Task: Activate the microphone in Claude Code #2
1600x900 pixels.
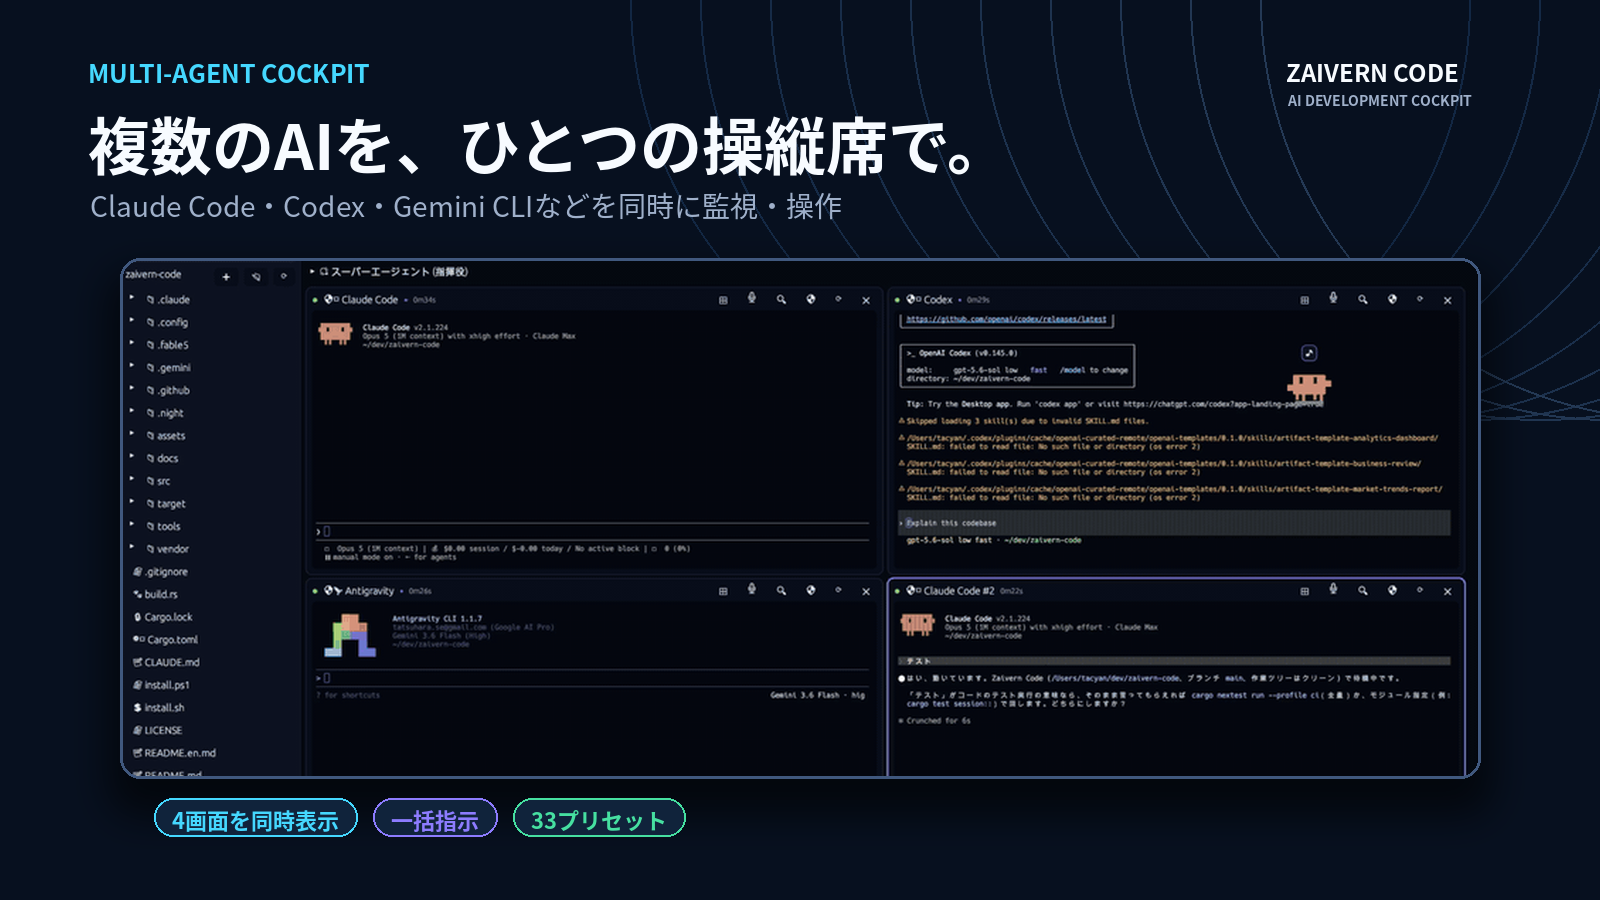Action: click(1333, 590)
